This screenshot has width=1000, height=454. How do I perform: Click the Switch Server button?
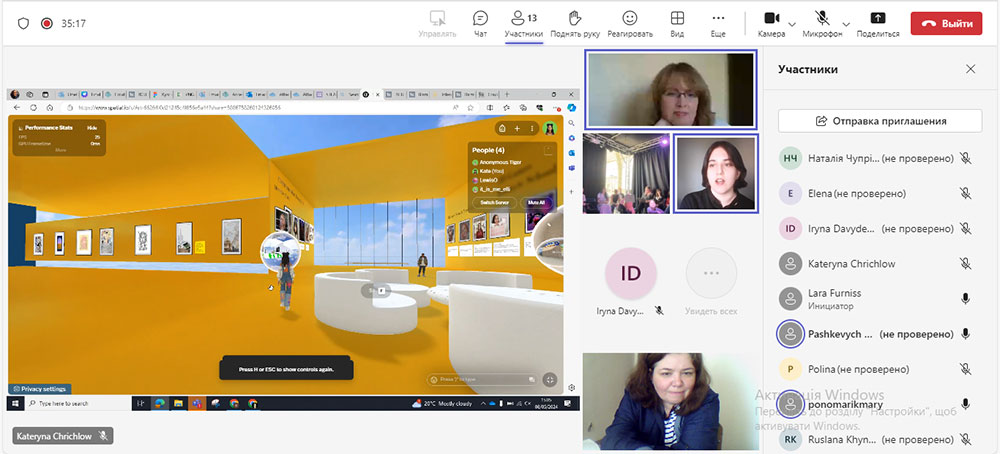click(494, 202)
